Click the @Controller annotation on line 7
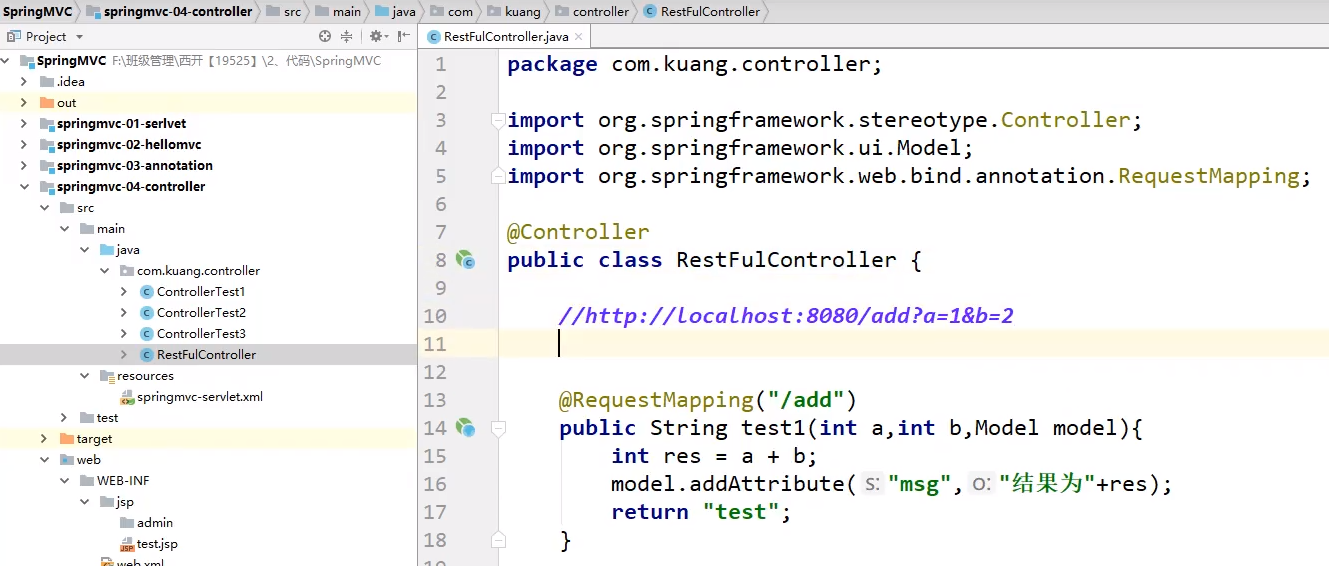1329x566 pixels. point(578,232)
